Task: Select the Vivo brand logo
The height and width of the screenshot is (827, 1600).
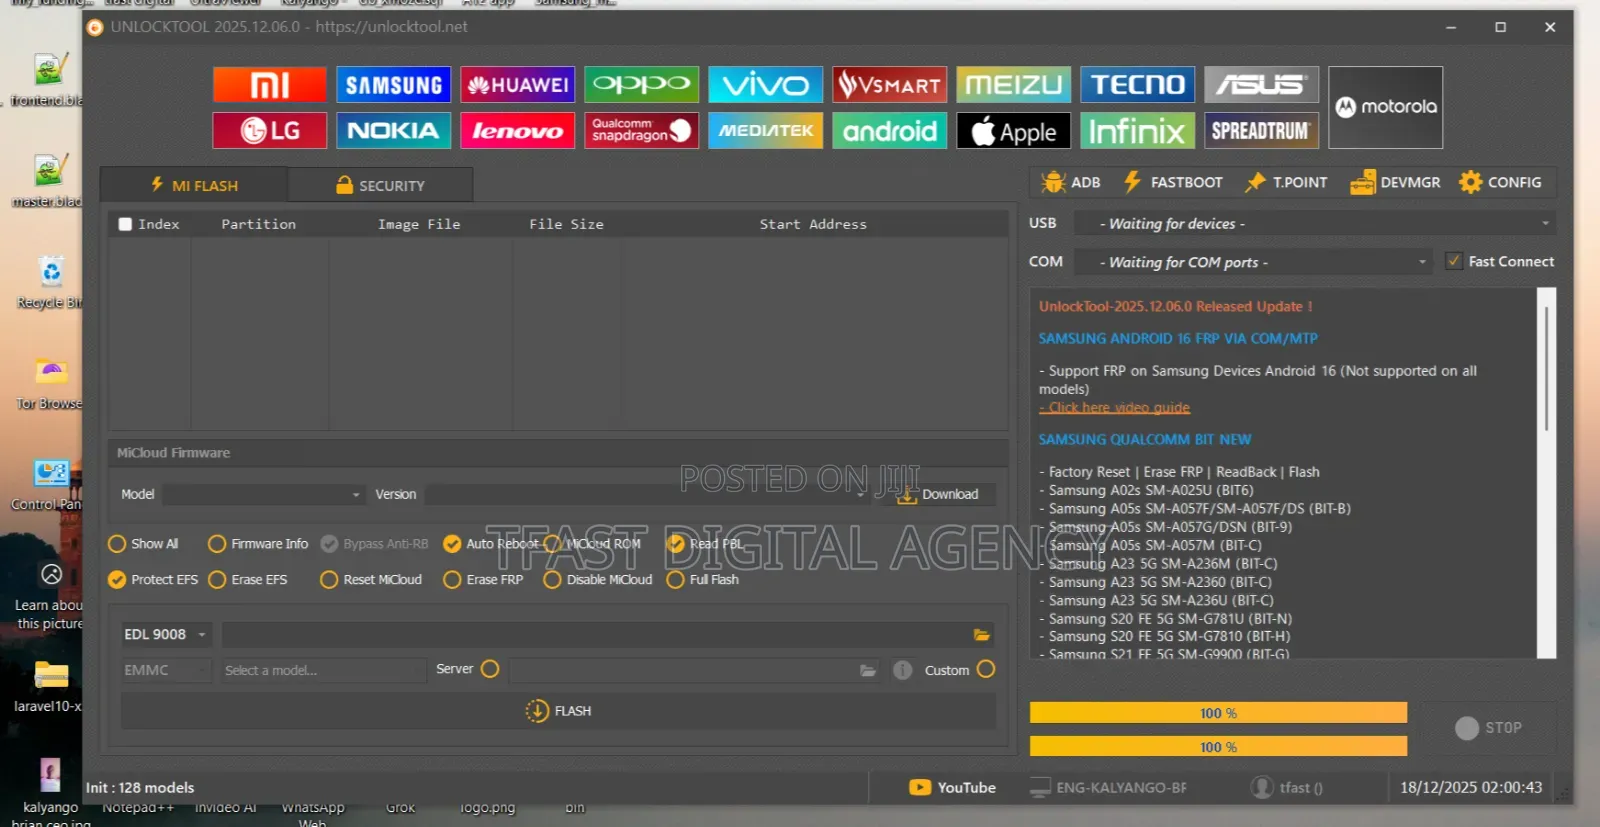Action: point(766,85)
